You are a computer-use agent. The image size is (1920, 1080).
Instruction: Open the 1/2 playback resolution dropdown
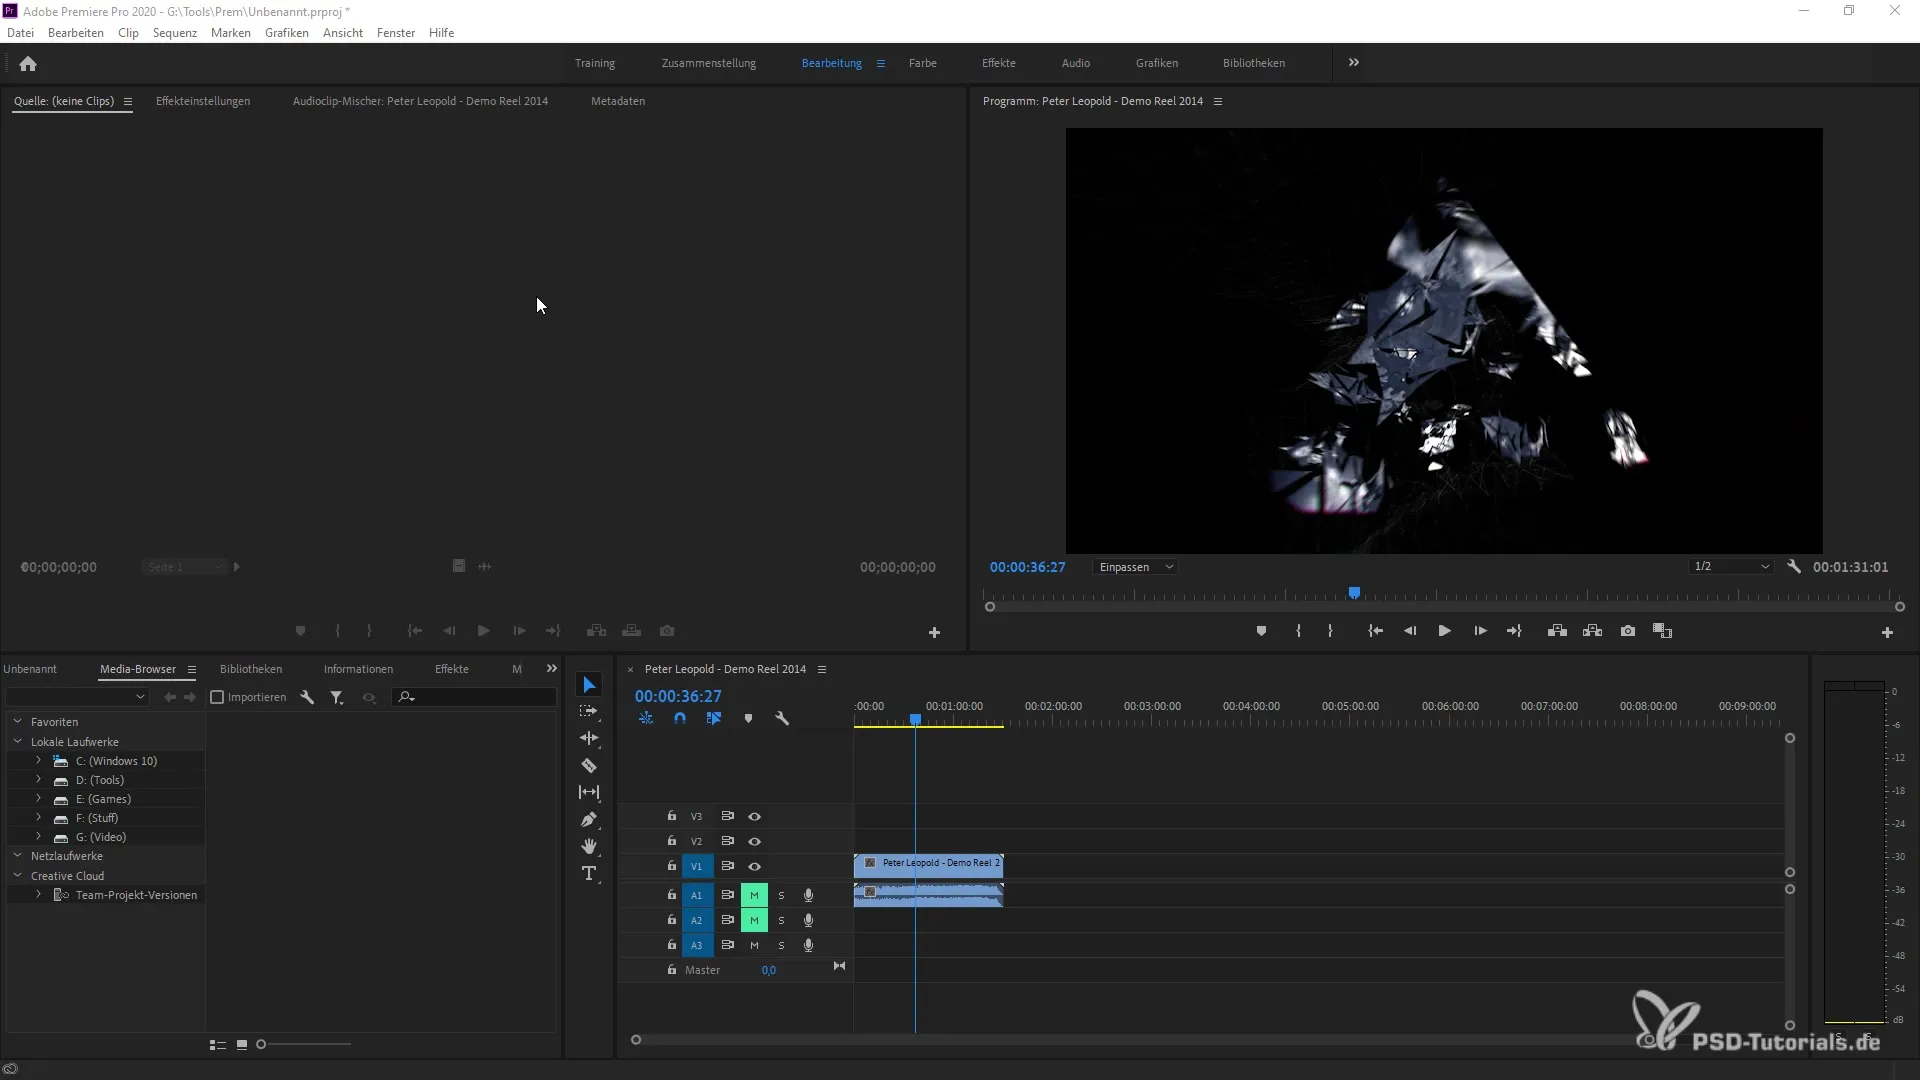click(x=1731, y=567)
